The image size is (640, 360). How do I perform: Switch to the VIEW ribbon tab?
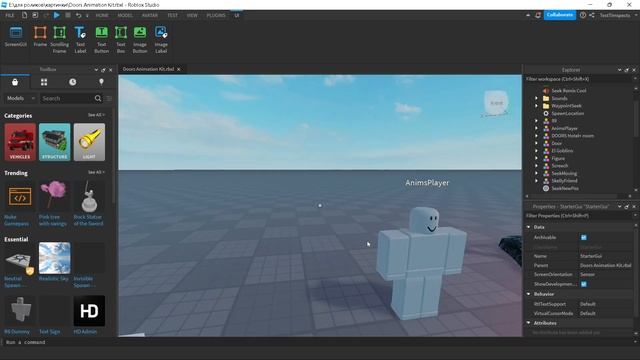[192, 15]
